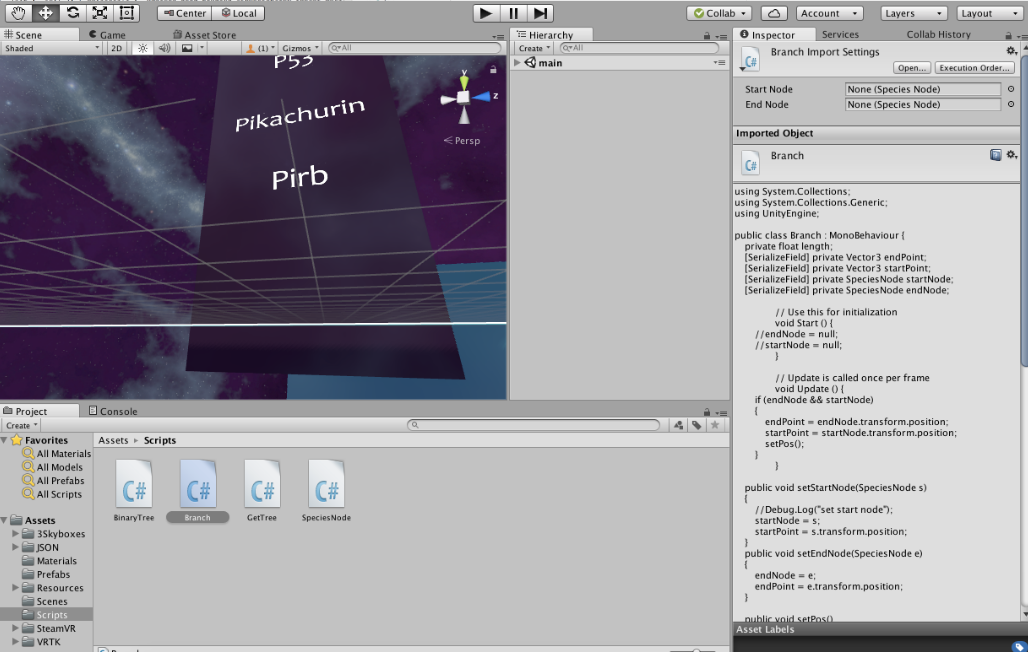Expand the main scene in Hierarchy
Screen dimensions: 1028x652
(x=517, y=63)
